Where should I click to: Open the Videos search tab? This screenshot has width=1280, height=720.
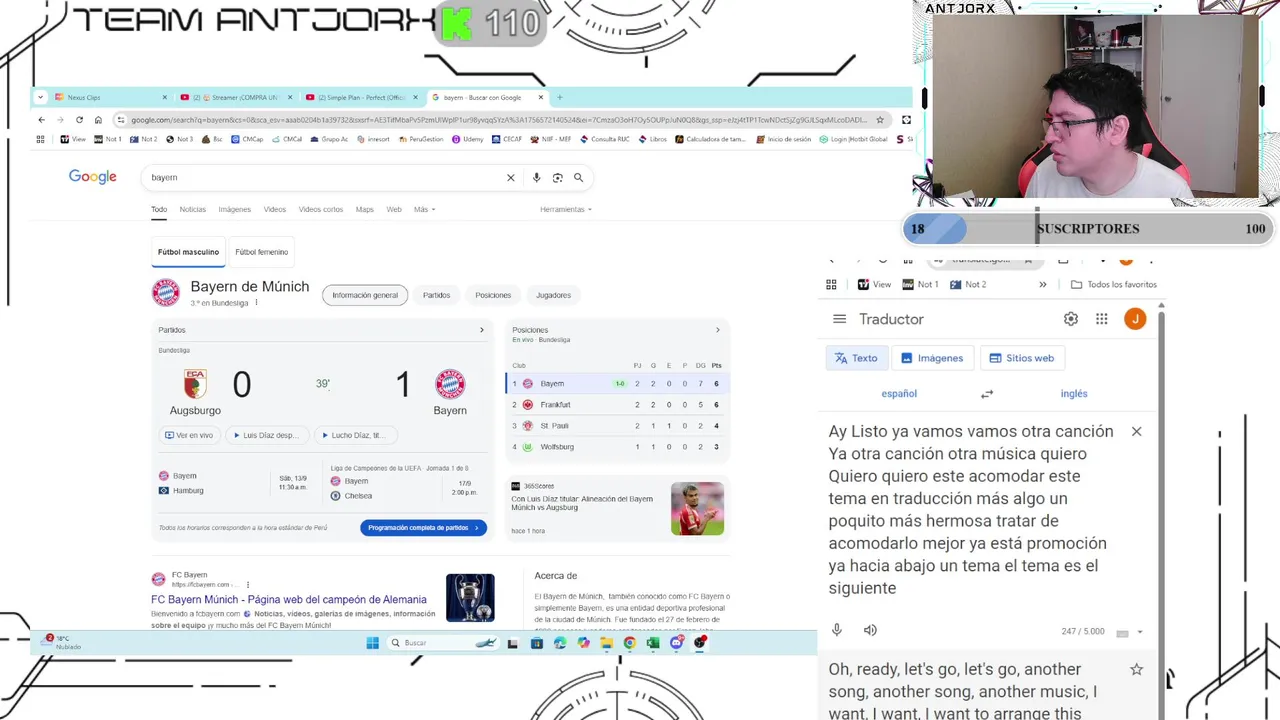(x=274, y=209)
